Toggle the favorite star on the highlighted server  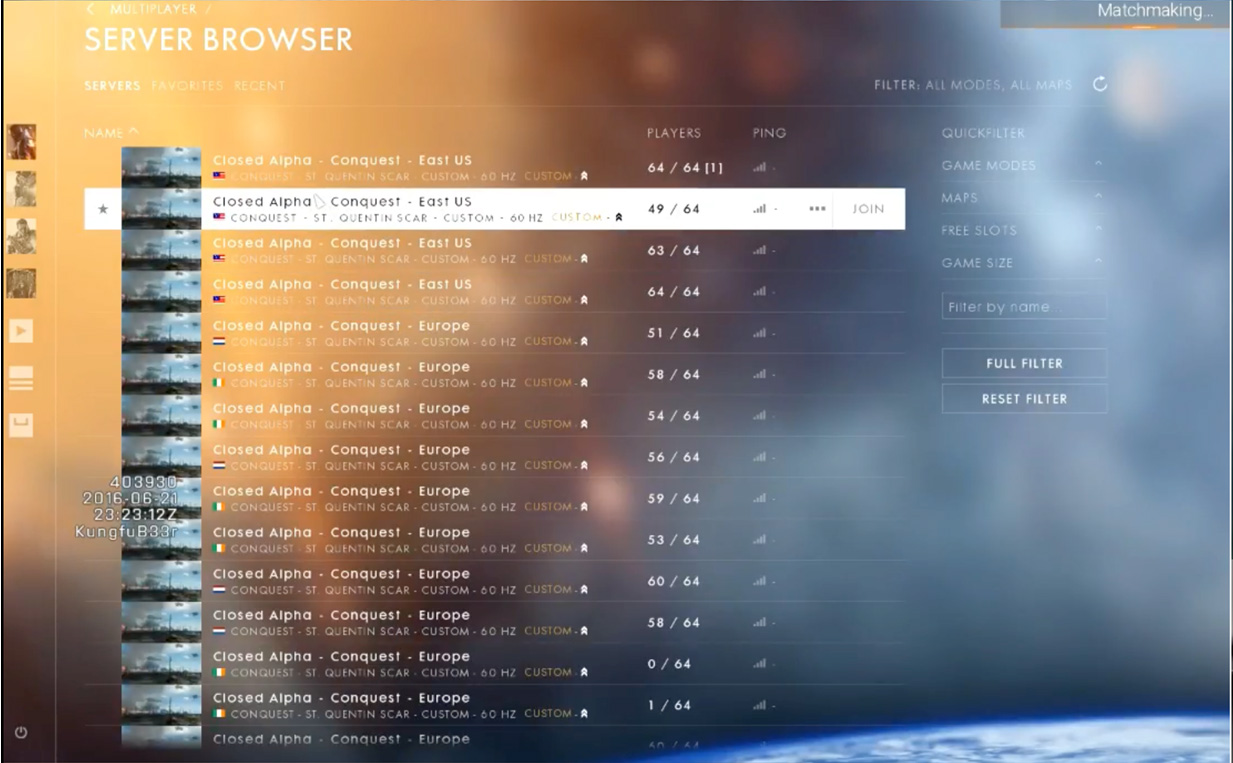[102, 209]
